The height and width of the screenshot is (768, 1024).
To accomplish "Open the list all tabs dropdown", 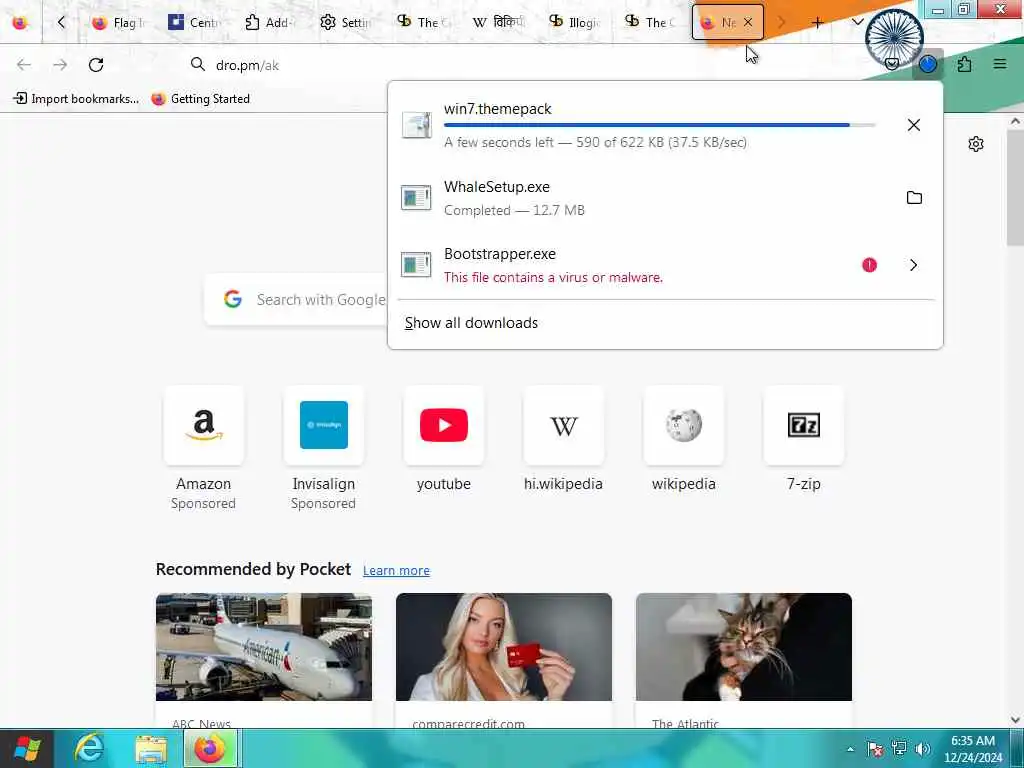I will tap(857, 23).
